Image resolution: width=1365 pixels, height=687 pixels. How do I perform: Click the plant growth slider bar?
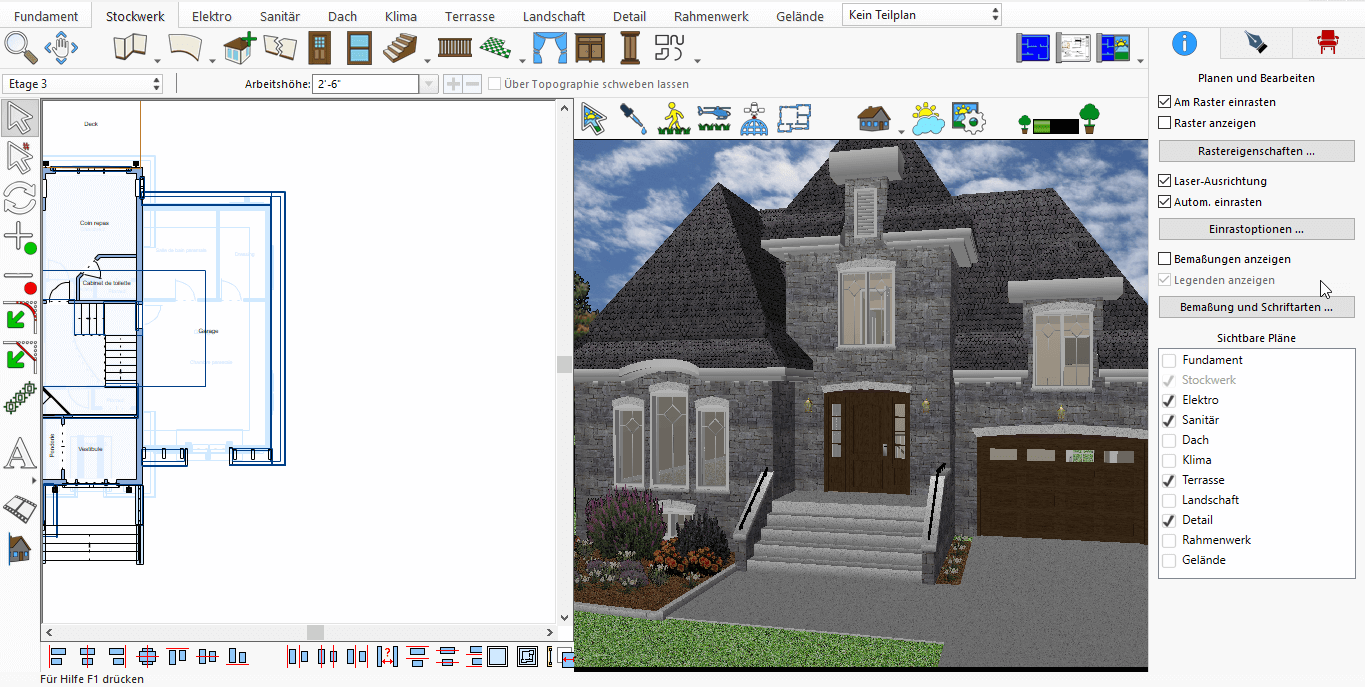(1055, 126)
